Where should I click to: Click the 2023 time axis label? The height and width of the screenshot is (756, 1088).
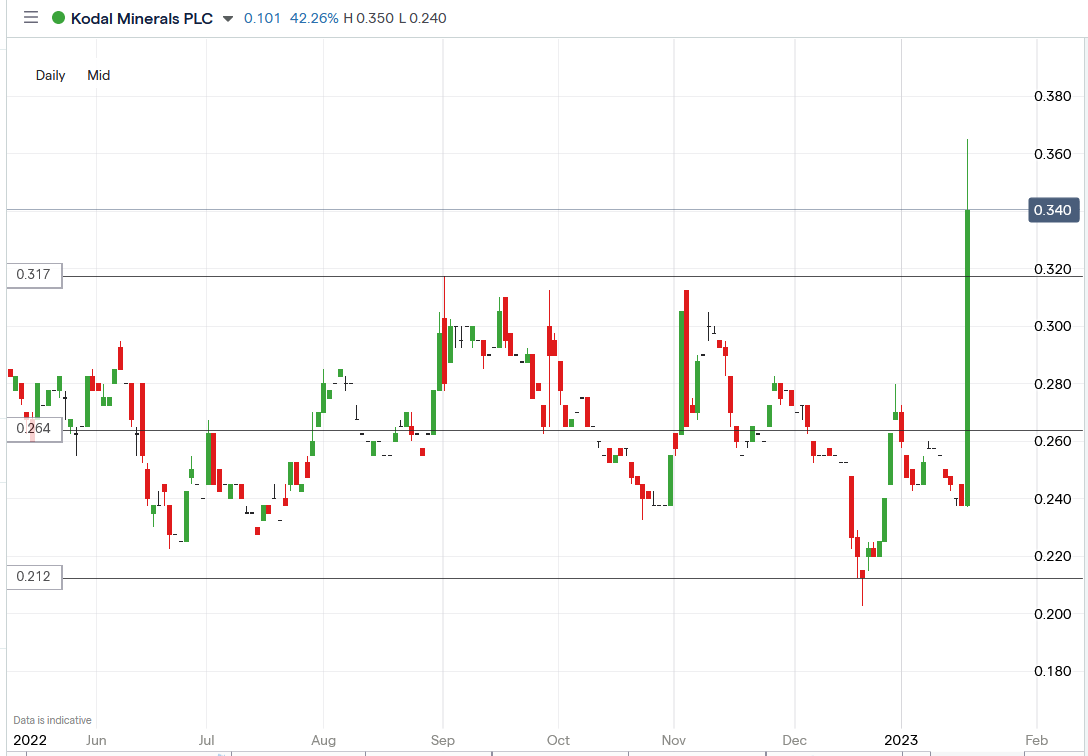(901, 740)
